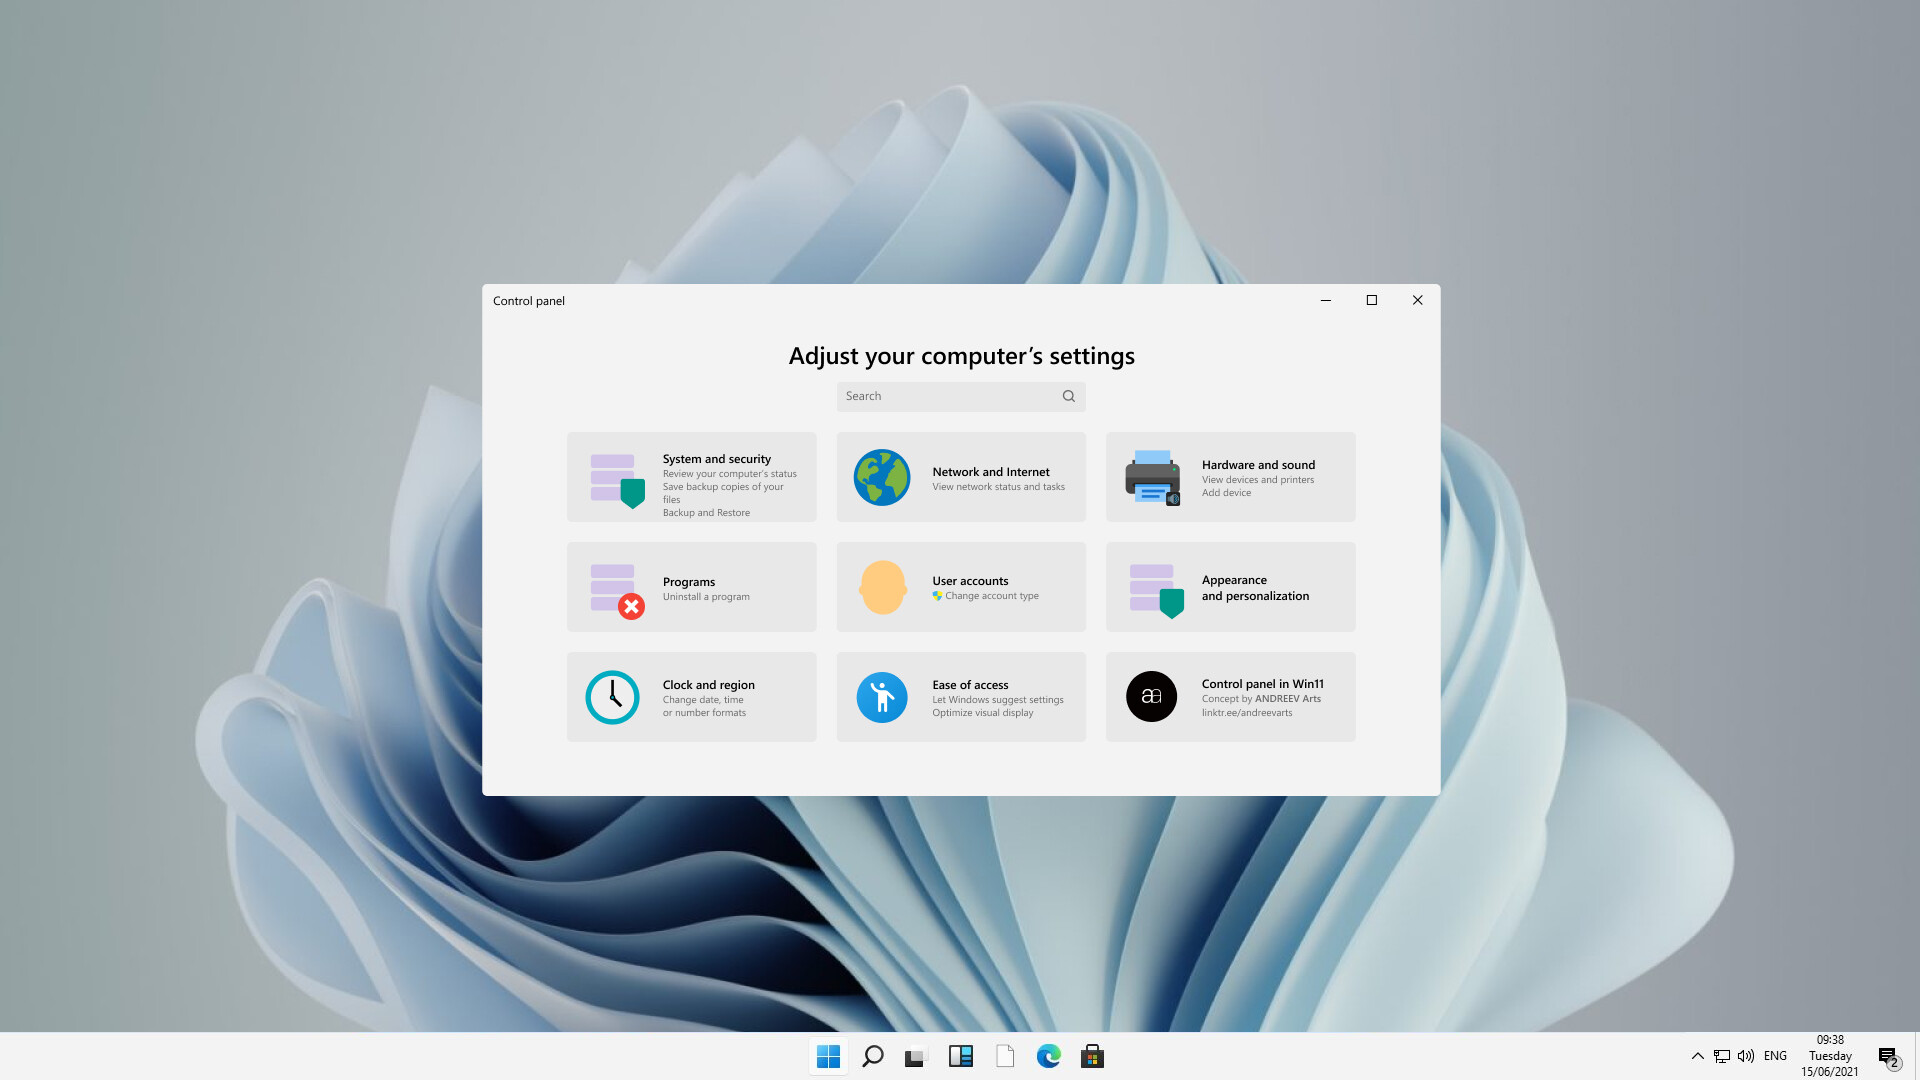
Task: Click the Search icon on the taskbar
Action: click(x=872, y=1056)
